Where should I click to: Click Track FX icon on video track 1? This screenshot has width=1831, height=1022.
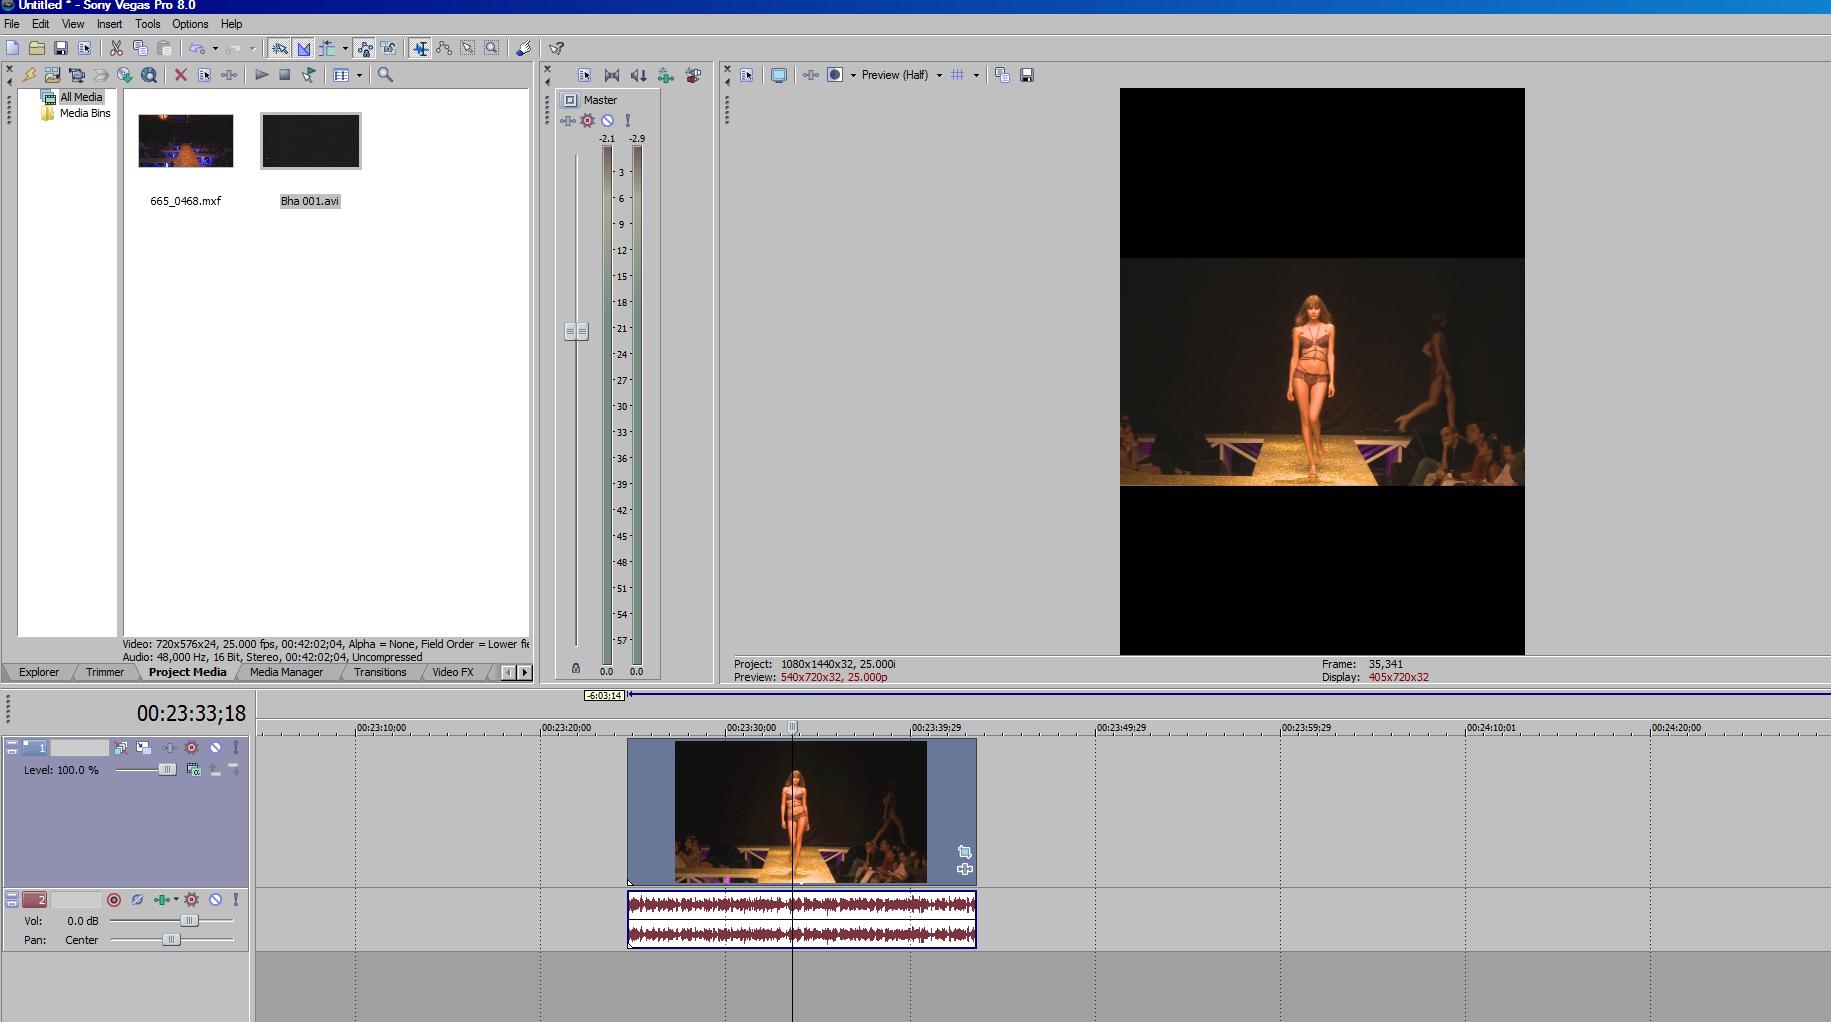[x=192, y=748]
